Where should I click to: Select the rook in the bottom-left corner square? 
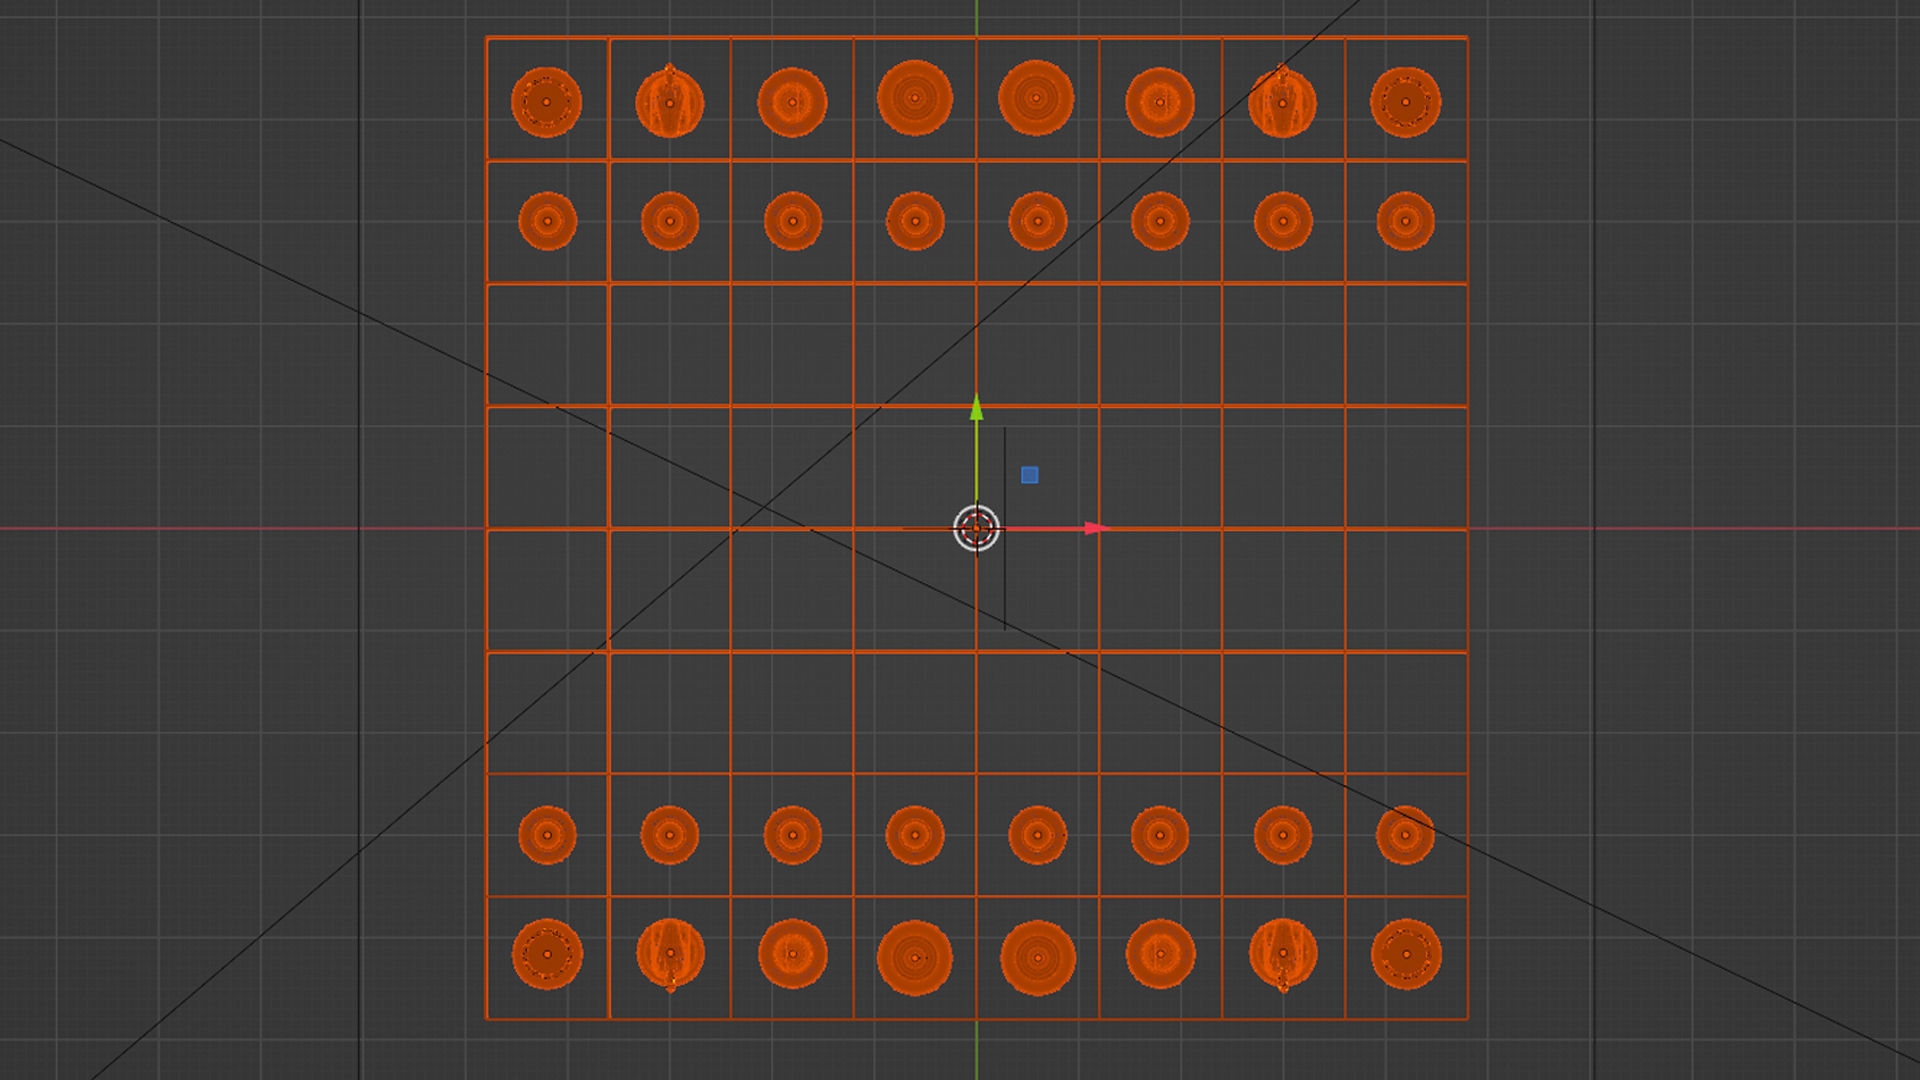(547, 954)
